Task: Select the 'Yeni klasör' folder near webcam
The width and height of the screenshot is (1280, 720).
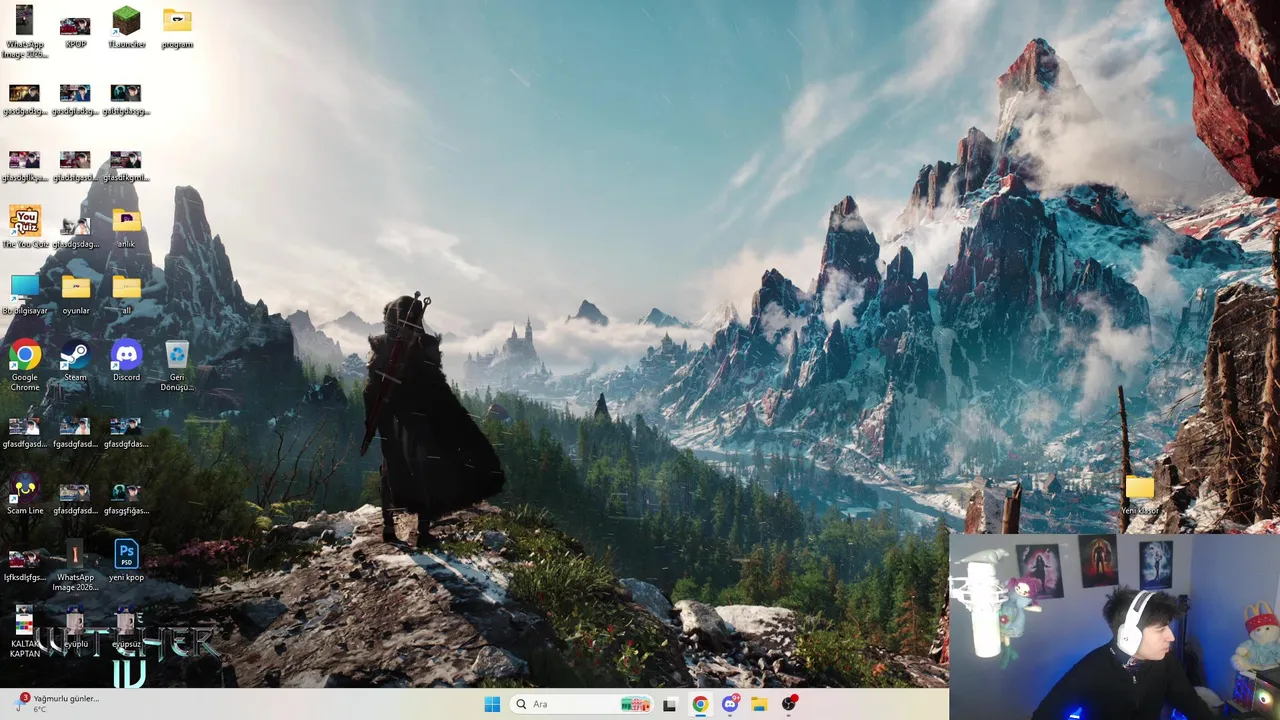Action: (x=1140, y=495)
